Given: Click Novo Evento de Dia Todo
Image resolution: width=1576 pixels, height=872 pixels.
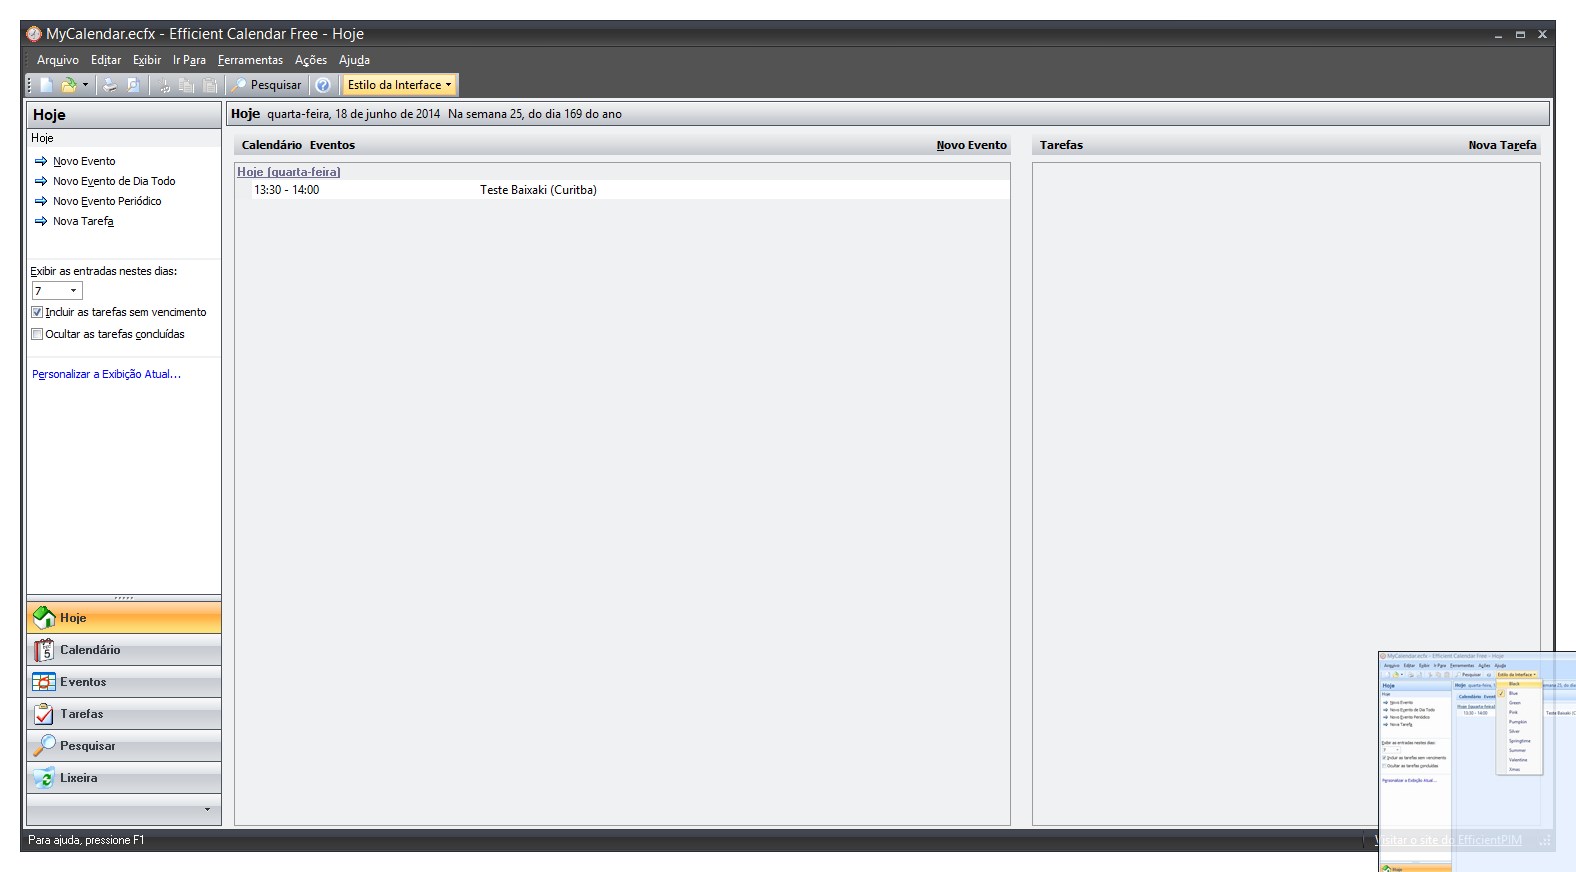Looking at the screenshot, I should 114,181.
